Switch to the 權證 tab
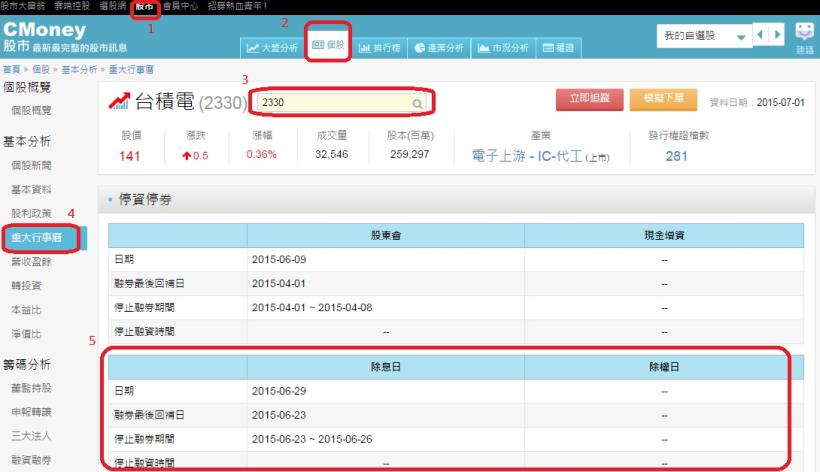The width and height of the screenshot is (820, 472). click(558, 48)
